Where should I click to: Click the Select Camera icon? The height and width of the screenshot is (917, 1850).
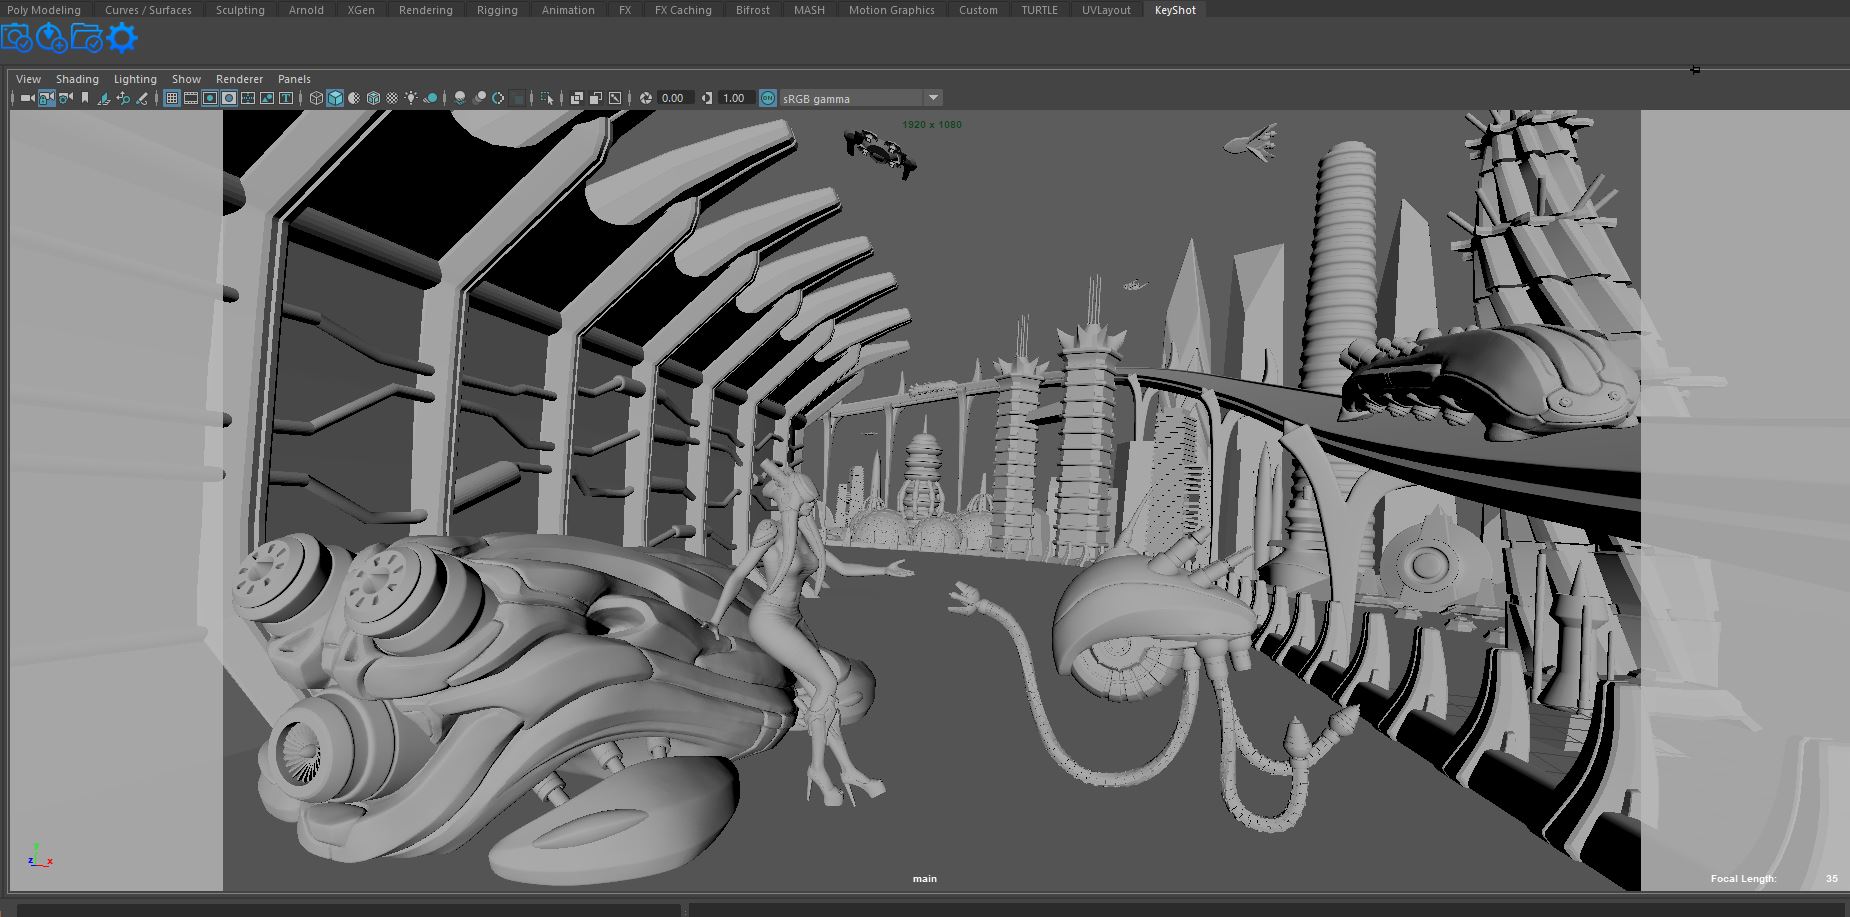click(x=27, y=98)
